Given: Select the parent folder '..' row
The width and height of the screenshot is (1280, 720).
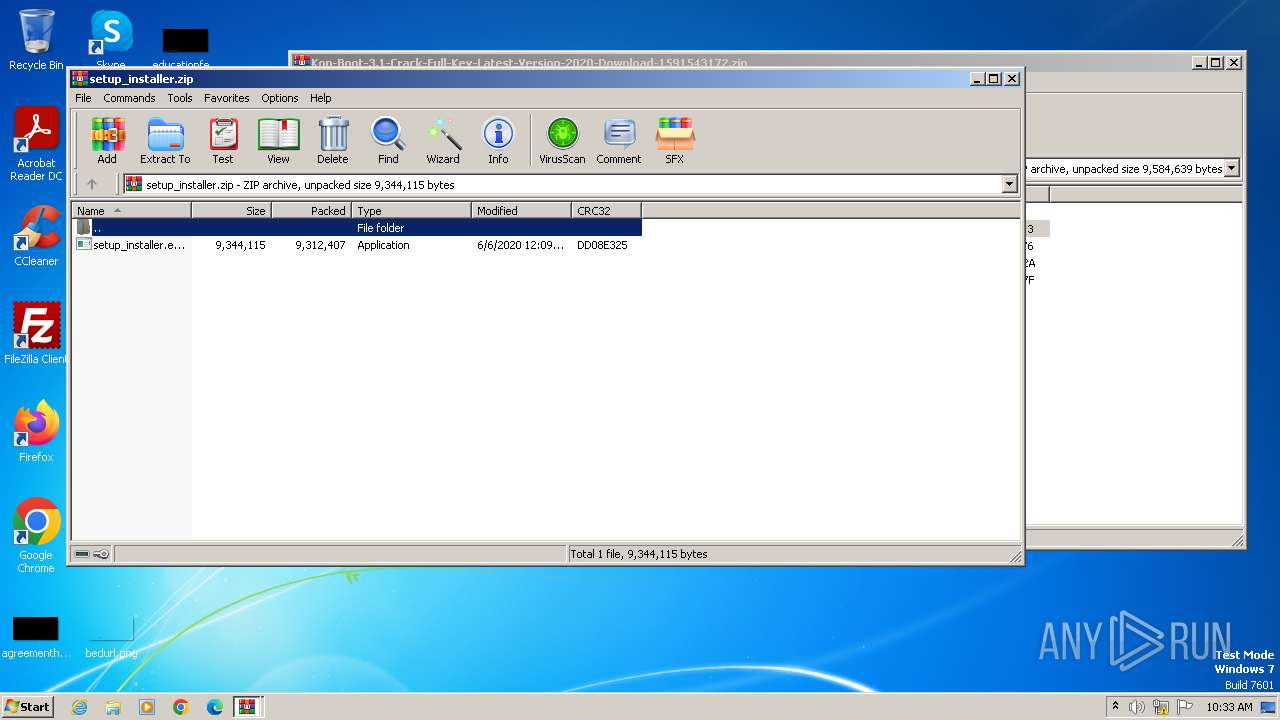Looking at the screenshot, I should (357, 228).
